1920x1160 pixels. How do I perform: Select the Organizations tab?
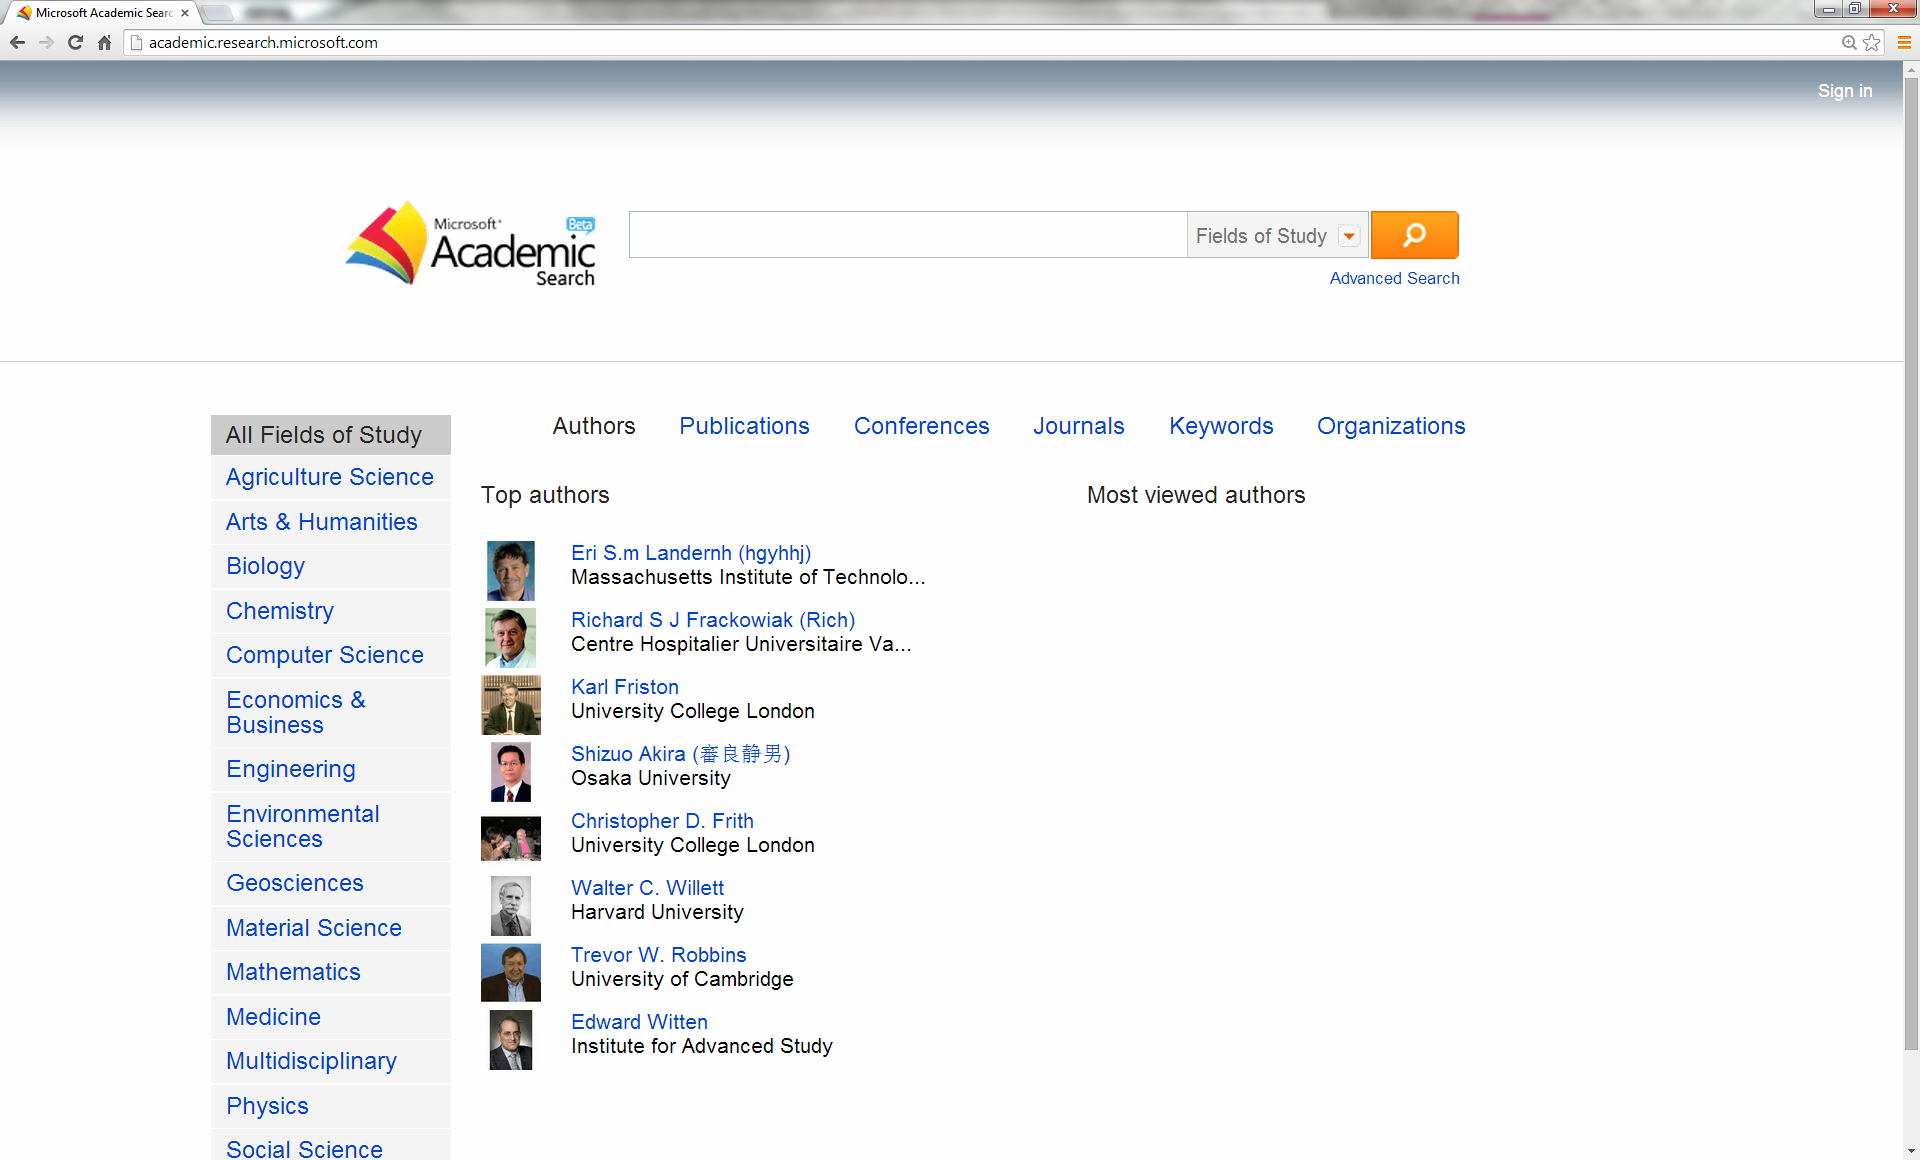(1390, 426)
